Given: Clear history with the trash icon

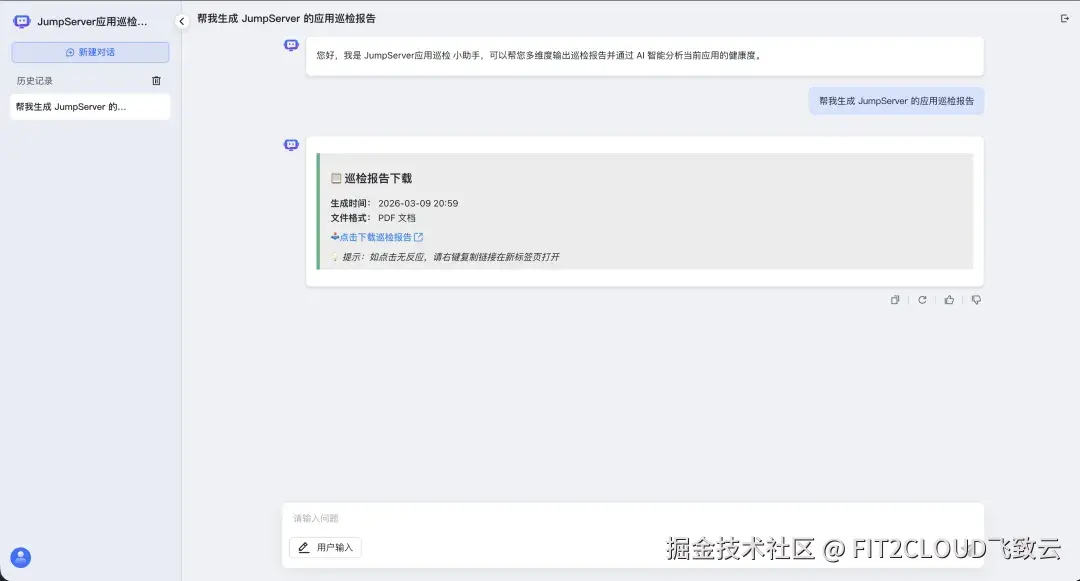Looking at the screenshot, I should [x=156, y=81].
